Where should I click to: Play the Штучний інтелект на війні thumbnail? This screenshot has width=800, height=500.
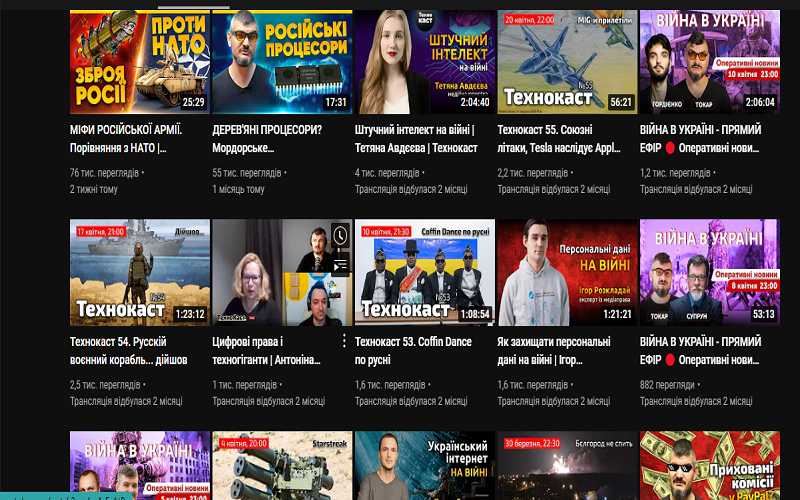[424, 62]
